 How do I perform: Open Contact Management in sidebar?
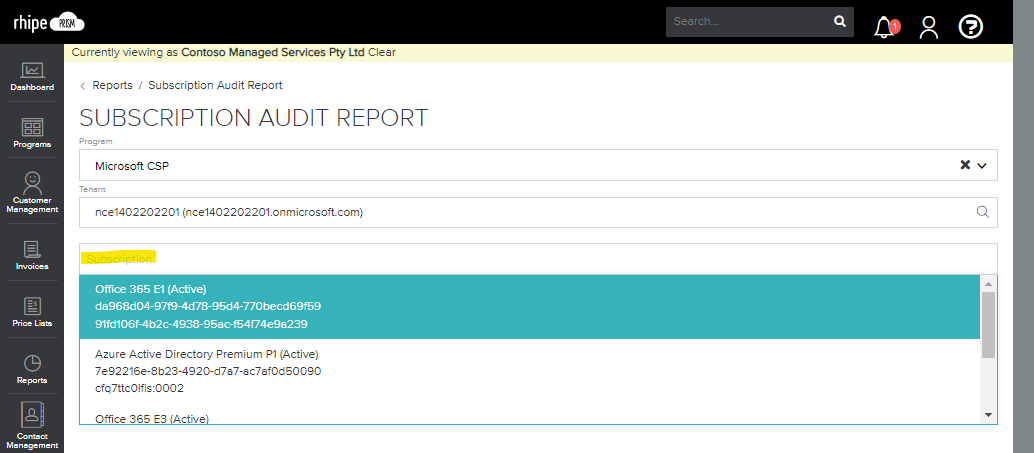tap(32, 426)
